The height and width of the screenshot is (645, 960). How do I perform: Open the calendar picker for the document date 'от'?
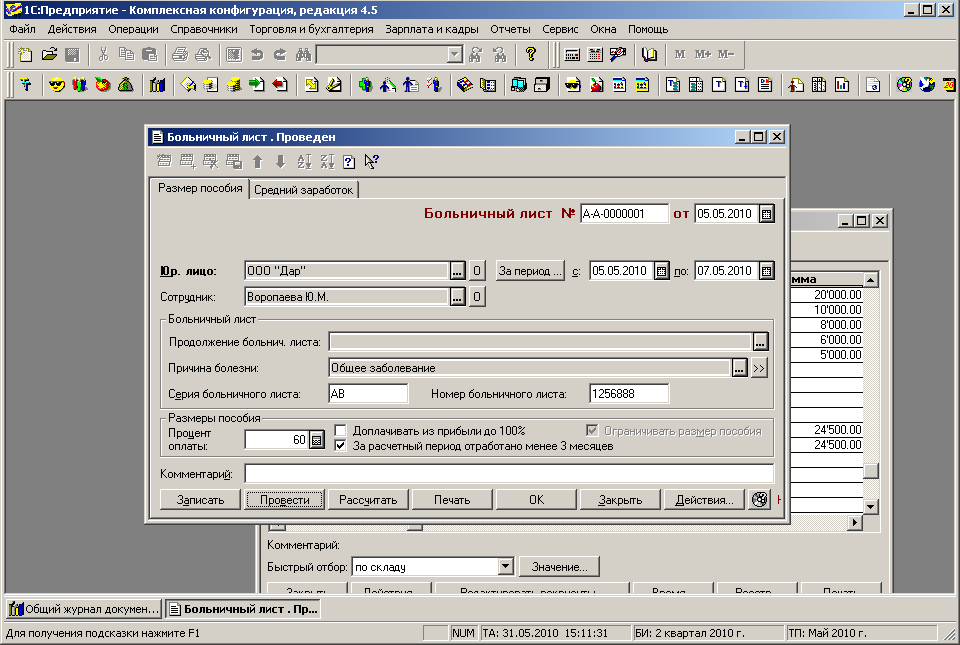pos(767,214)
